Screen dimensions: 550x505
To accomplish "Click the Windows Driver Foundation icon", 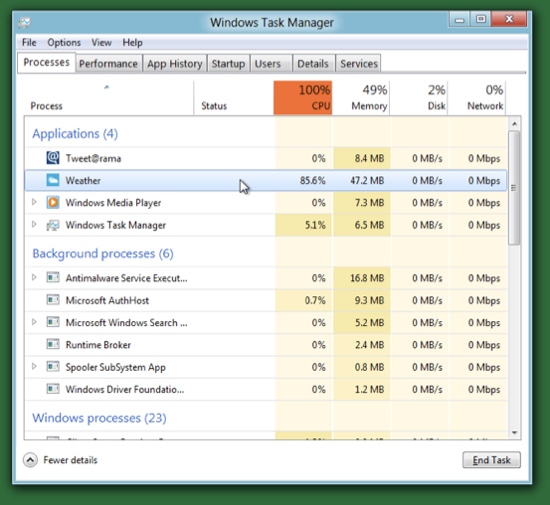I will coord(53,389).
